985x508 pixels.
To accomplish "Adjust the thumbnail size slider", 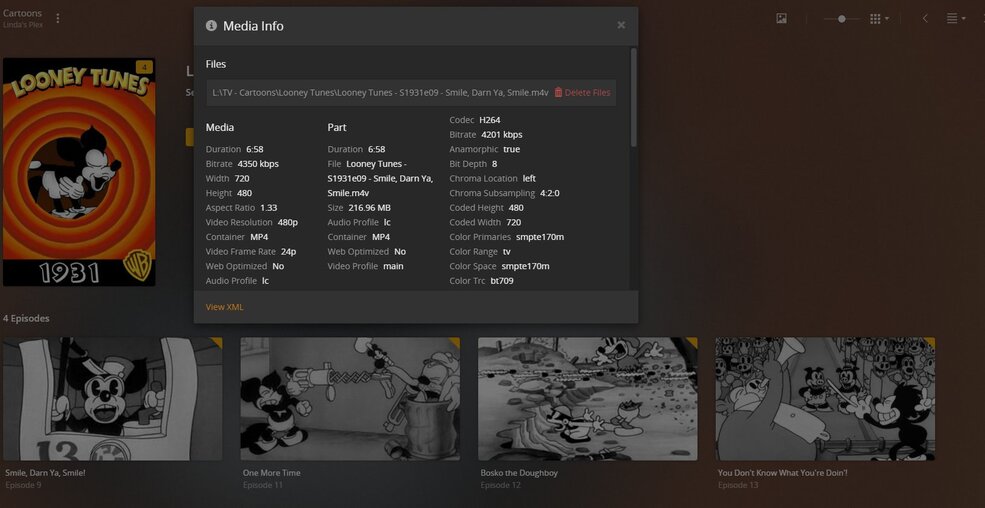I will [x=841, y=19].
